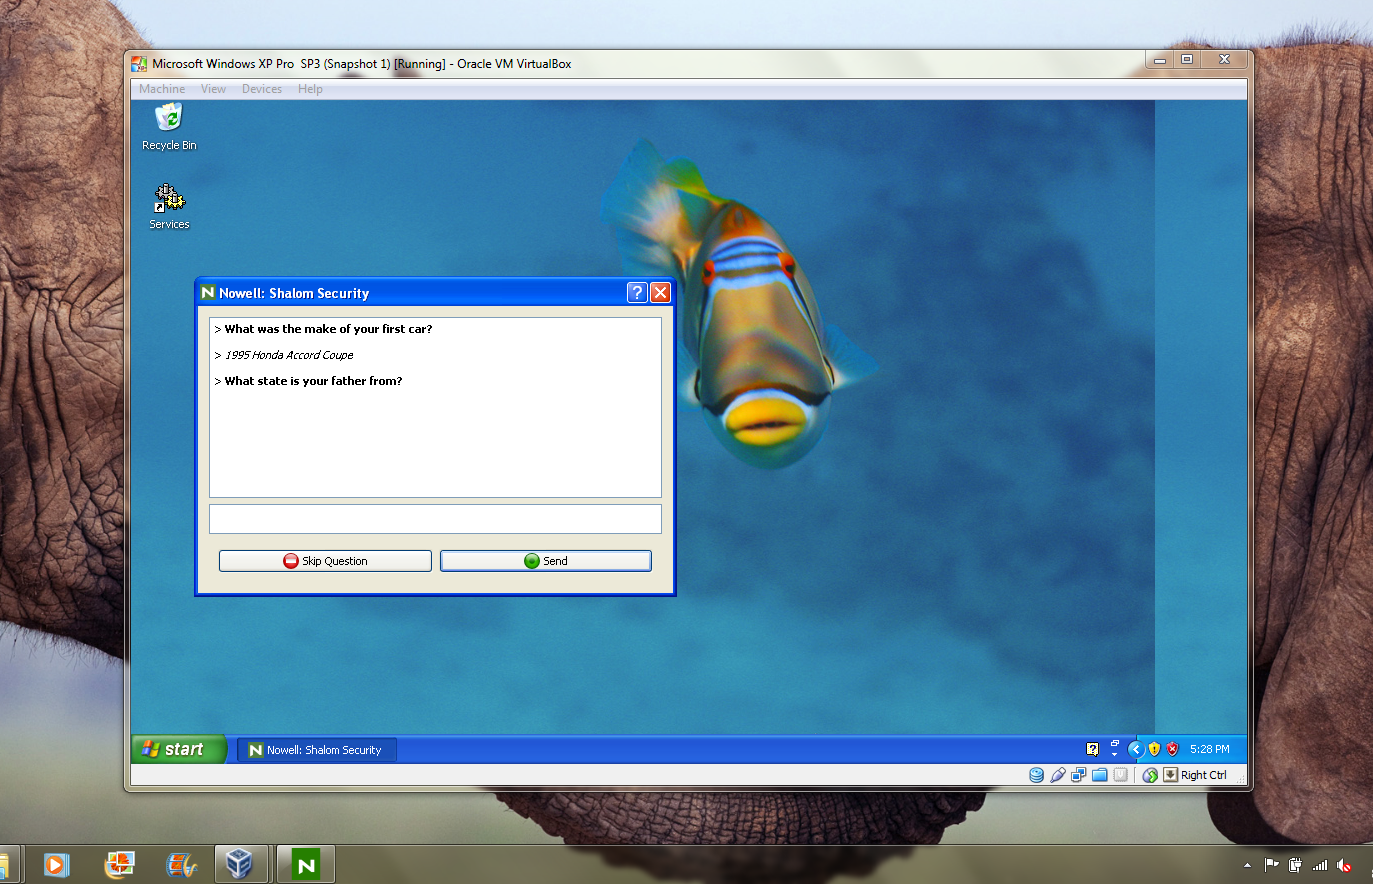Open the Machine menu in VirtualBox
1373x884 pixels.
pos(162,89)
